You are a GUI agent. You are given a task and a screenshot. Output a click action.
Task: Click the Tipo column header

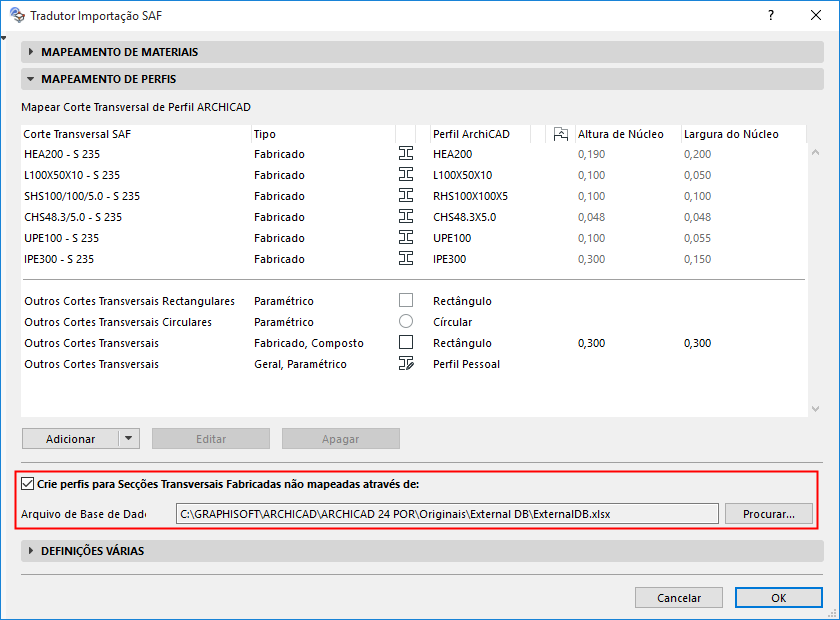324,134
